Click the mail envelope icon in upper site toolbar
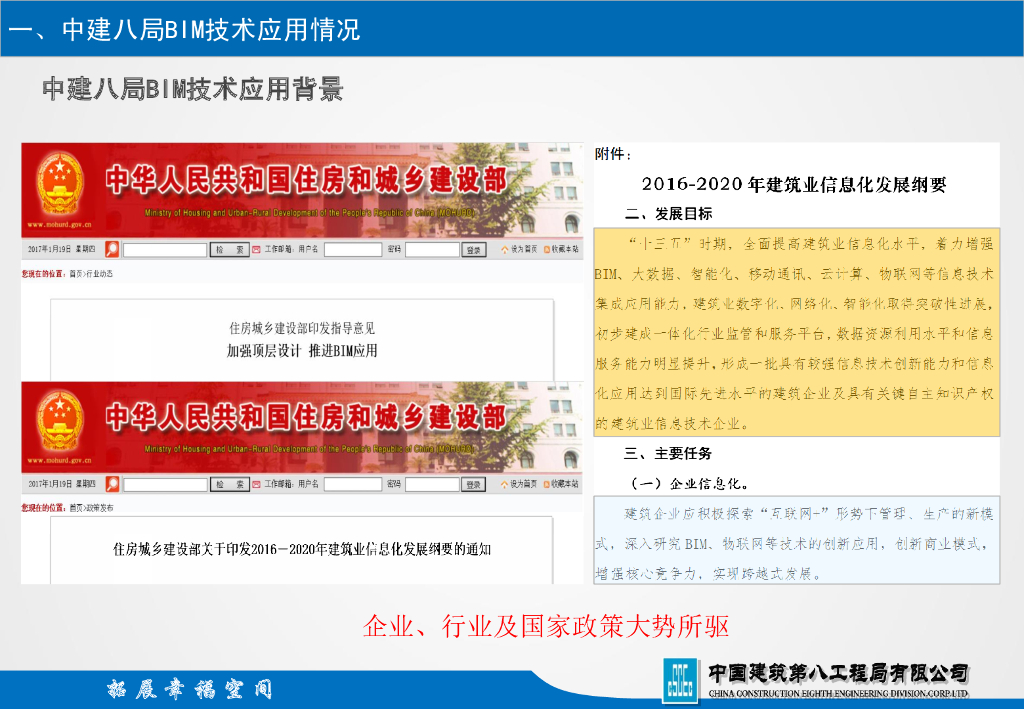Image resolution: width=1024 pixels, height=709 pixels. (x=256, y=249)
